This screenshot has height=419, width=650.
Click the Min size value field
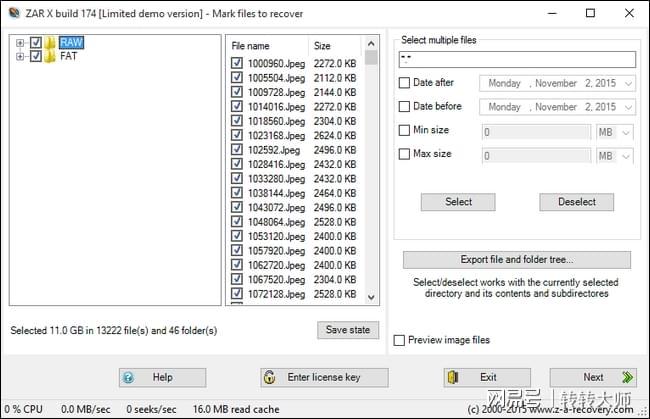pos(536,133)
